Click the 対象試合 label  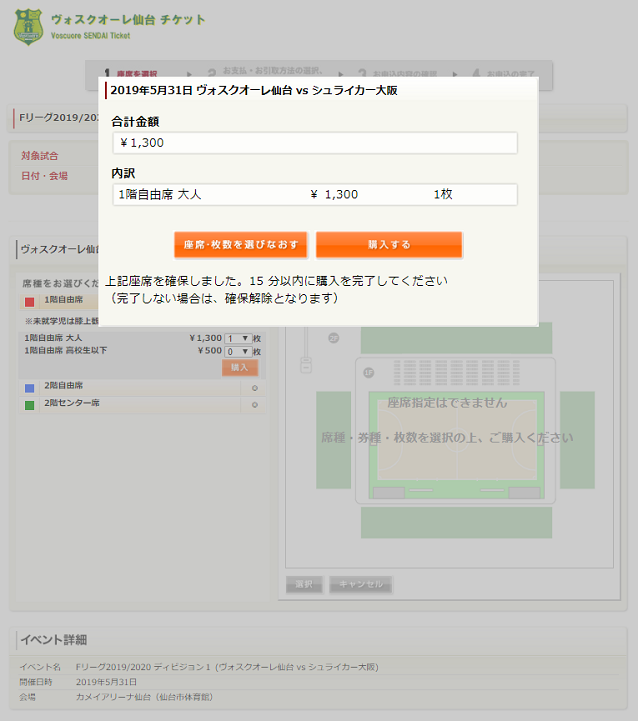[40, 156]
